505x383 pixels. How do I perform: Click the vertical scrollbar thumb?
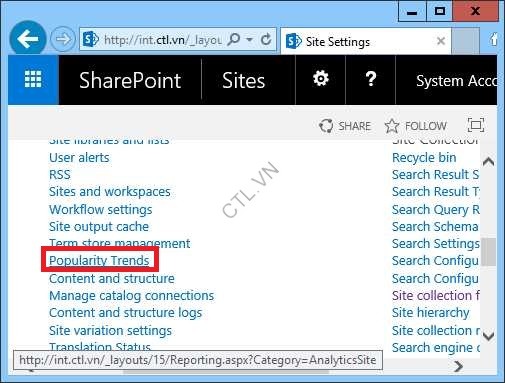click(488, 252)
